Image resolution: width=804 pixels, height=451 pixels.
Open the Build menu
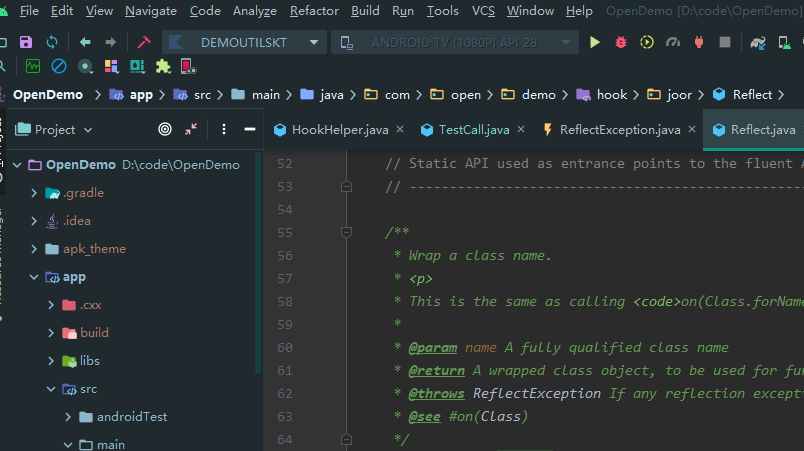click(x=365, y=11)
